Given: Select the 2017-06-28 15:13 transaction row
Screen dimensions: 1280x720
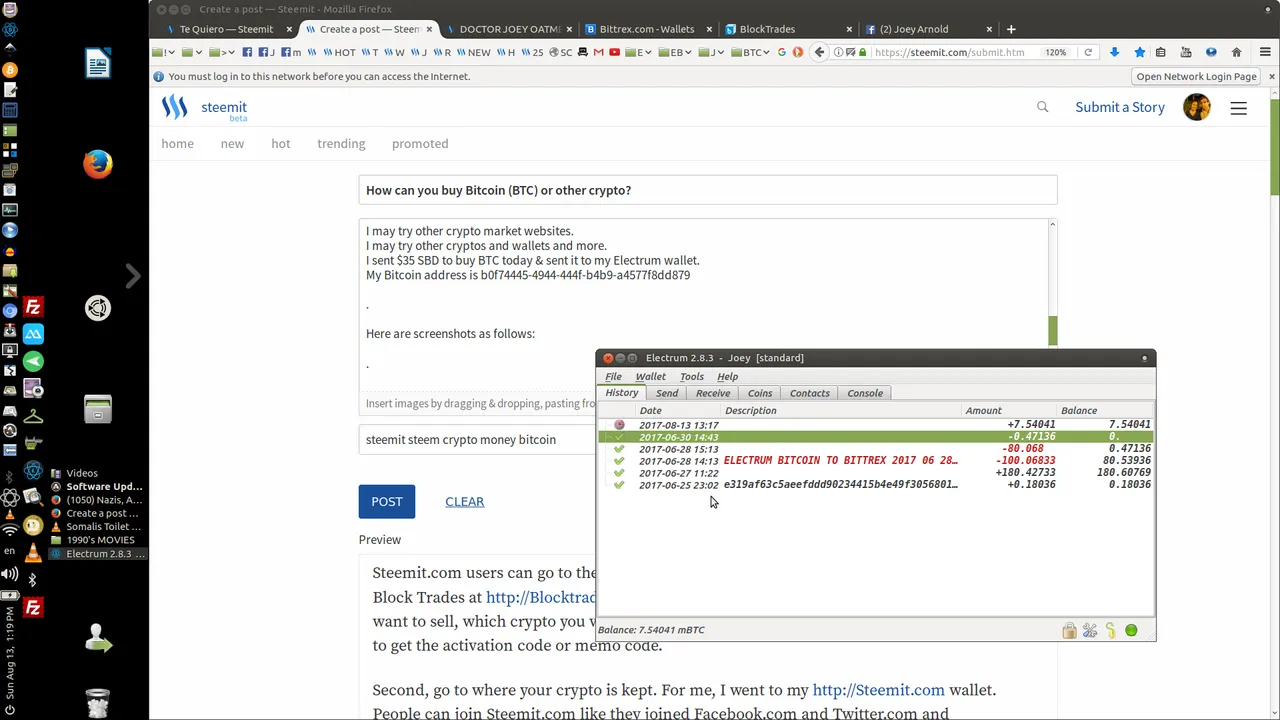Looking at the screenshot, I should (875, 449).
